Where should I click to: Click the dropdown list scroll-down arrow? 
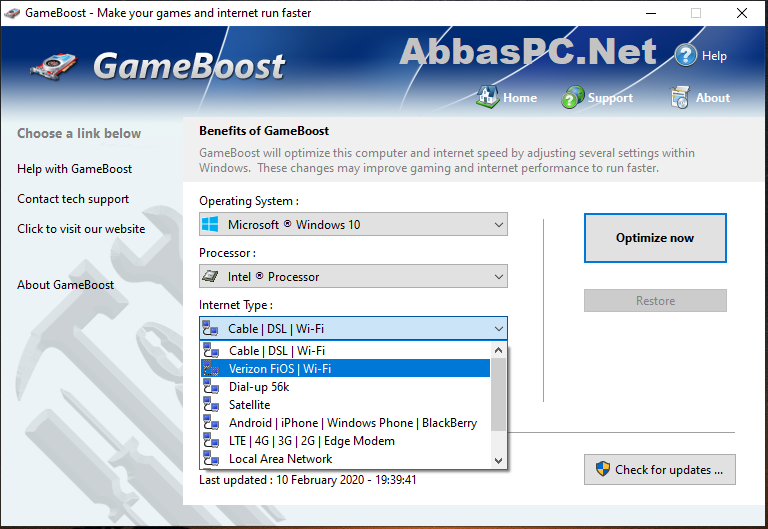tap(499, 460)
